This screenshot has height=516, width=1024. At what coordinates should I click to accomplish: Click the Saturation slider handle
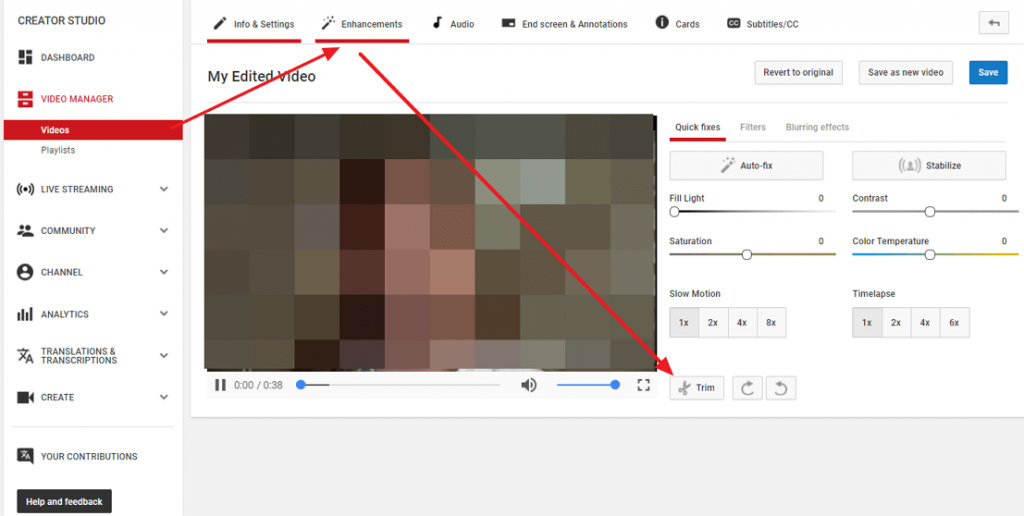pyautogui.click(x=747, y=255)
